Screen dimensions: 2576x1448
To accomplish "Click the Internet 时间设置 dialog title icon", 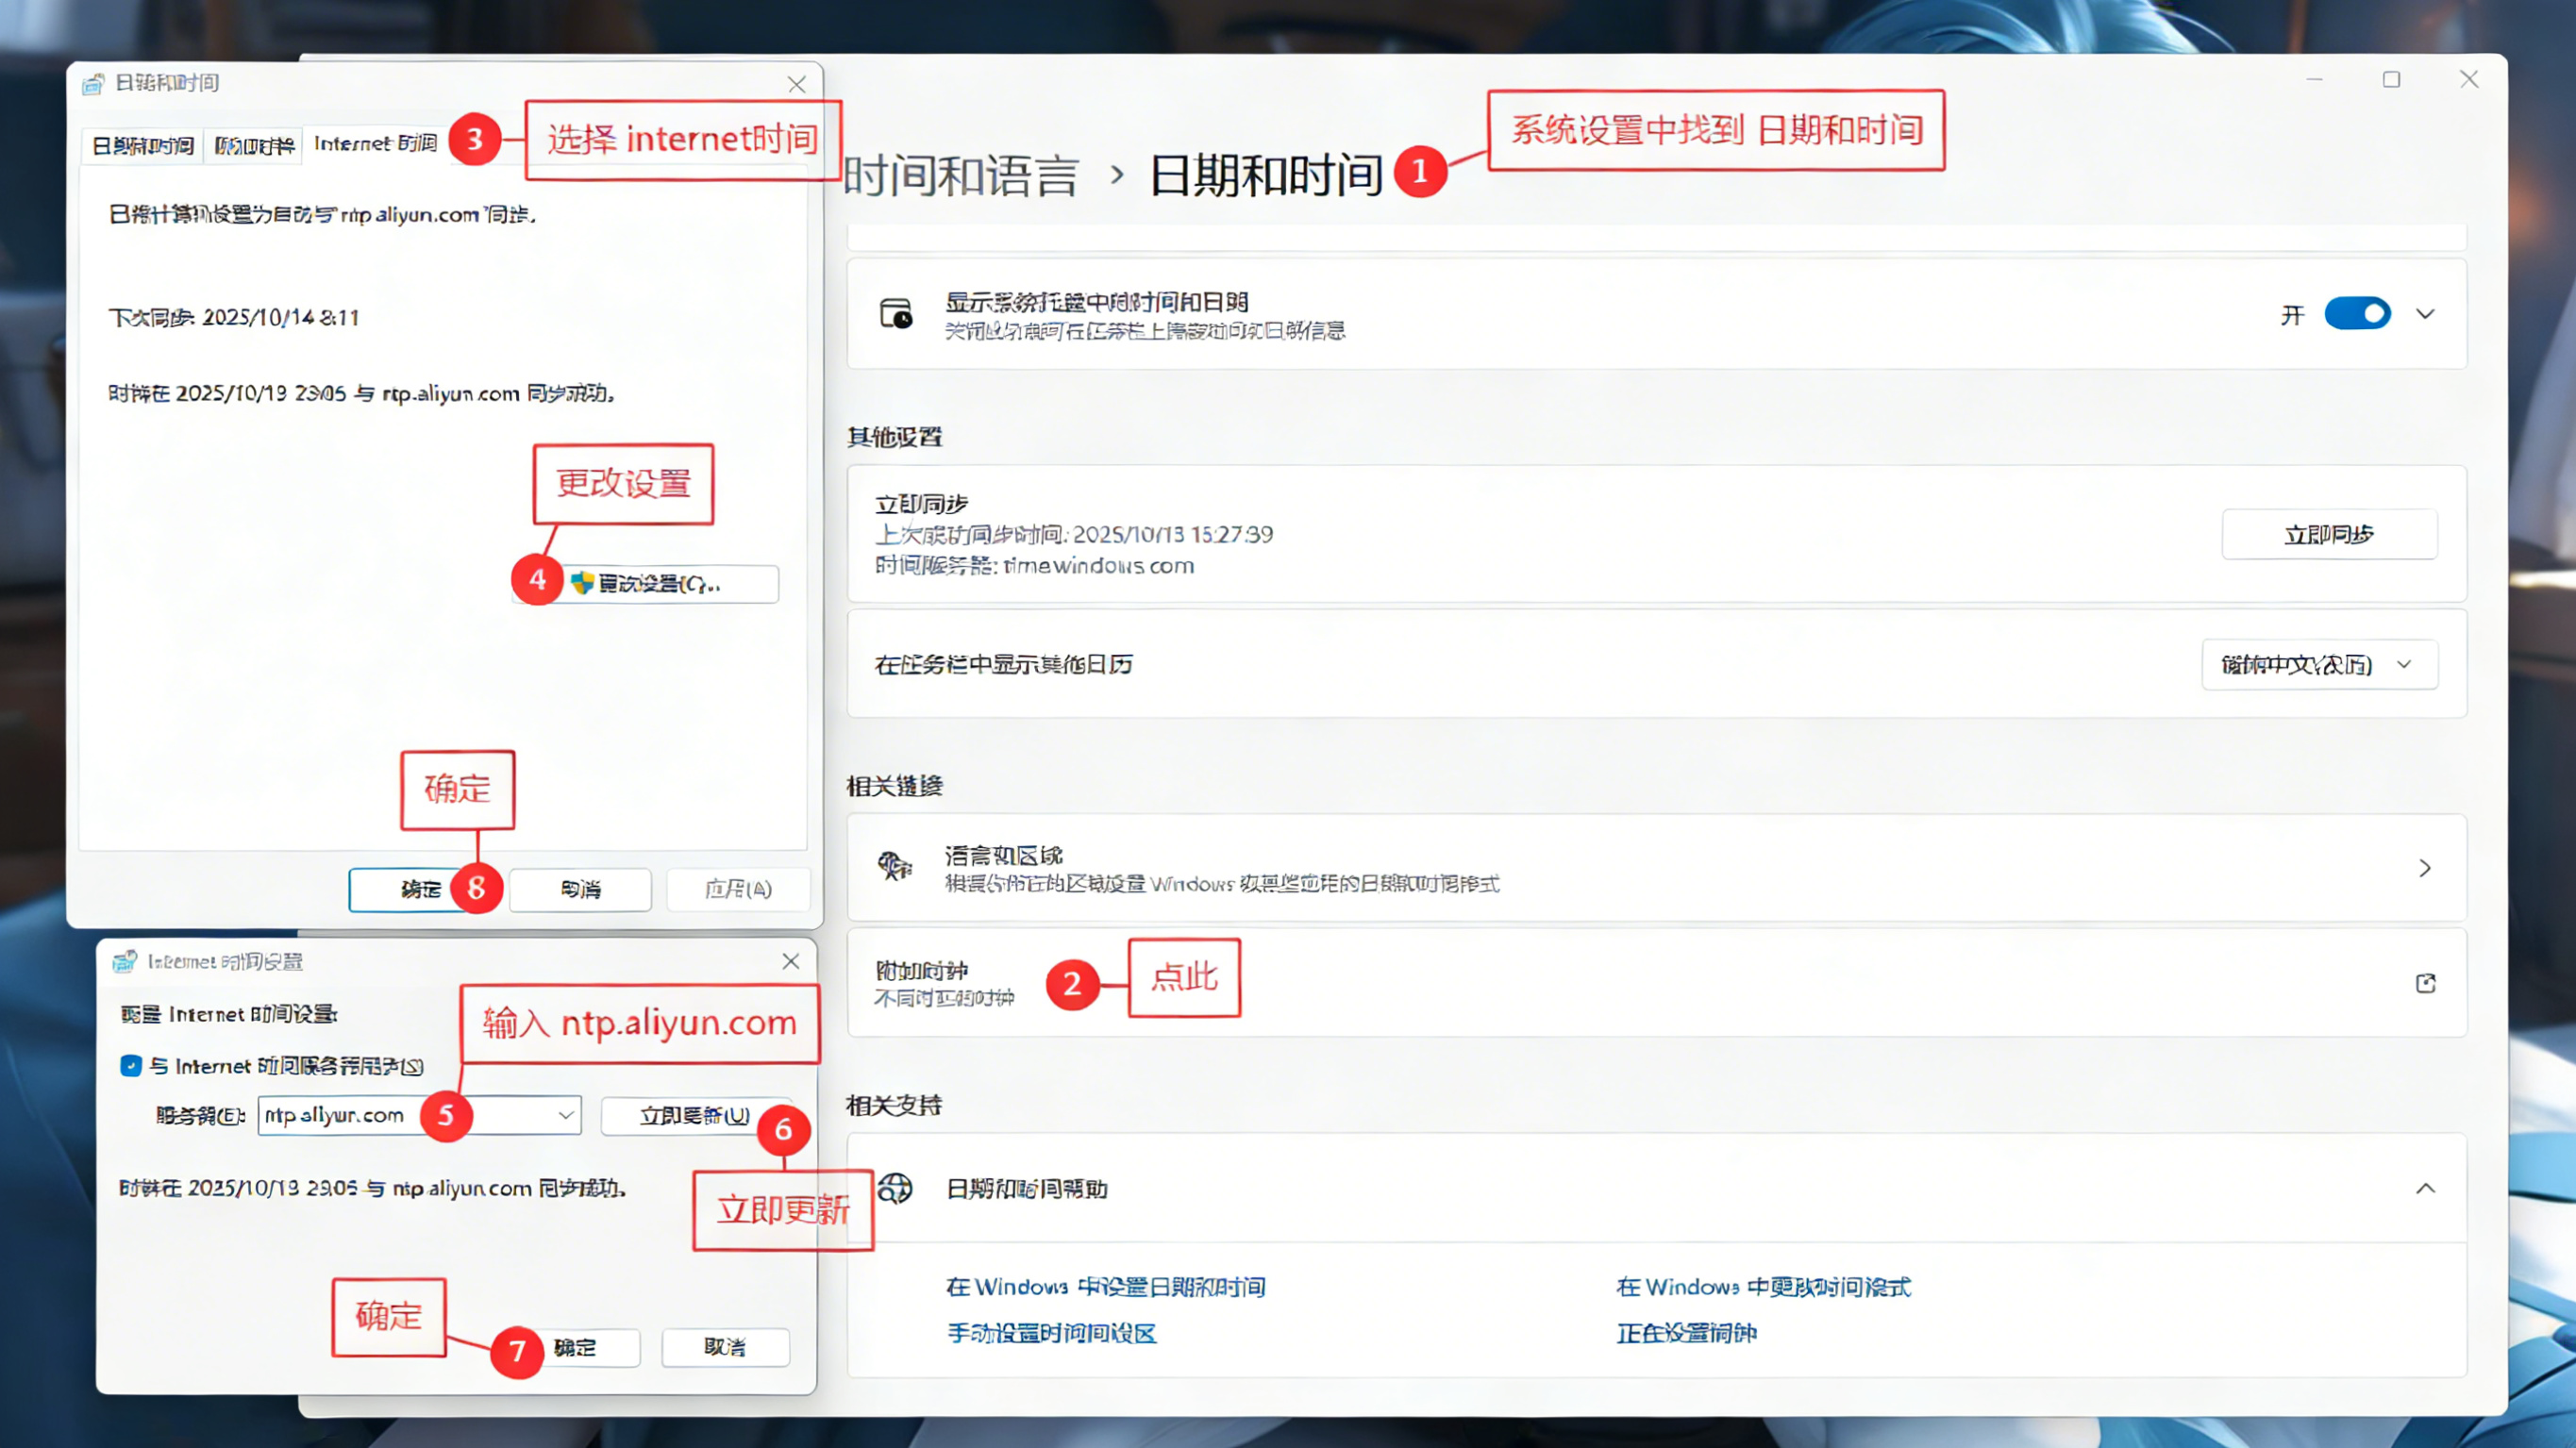I will [124, 961].
